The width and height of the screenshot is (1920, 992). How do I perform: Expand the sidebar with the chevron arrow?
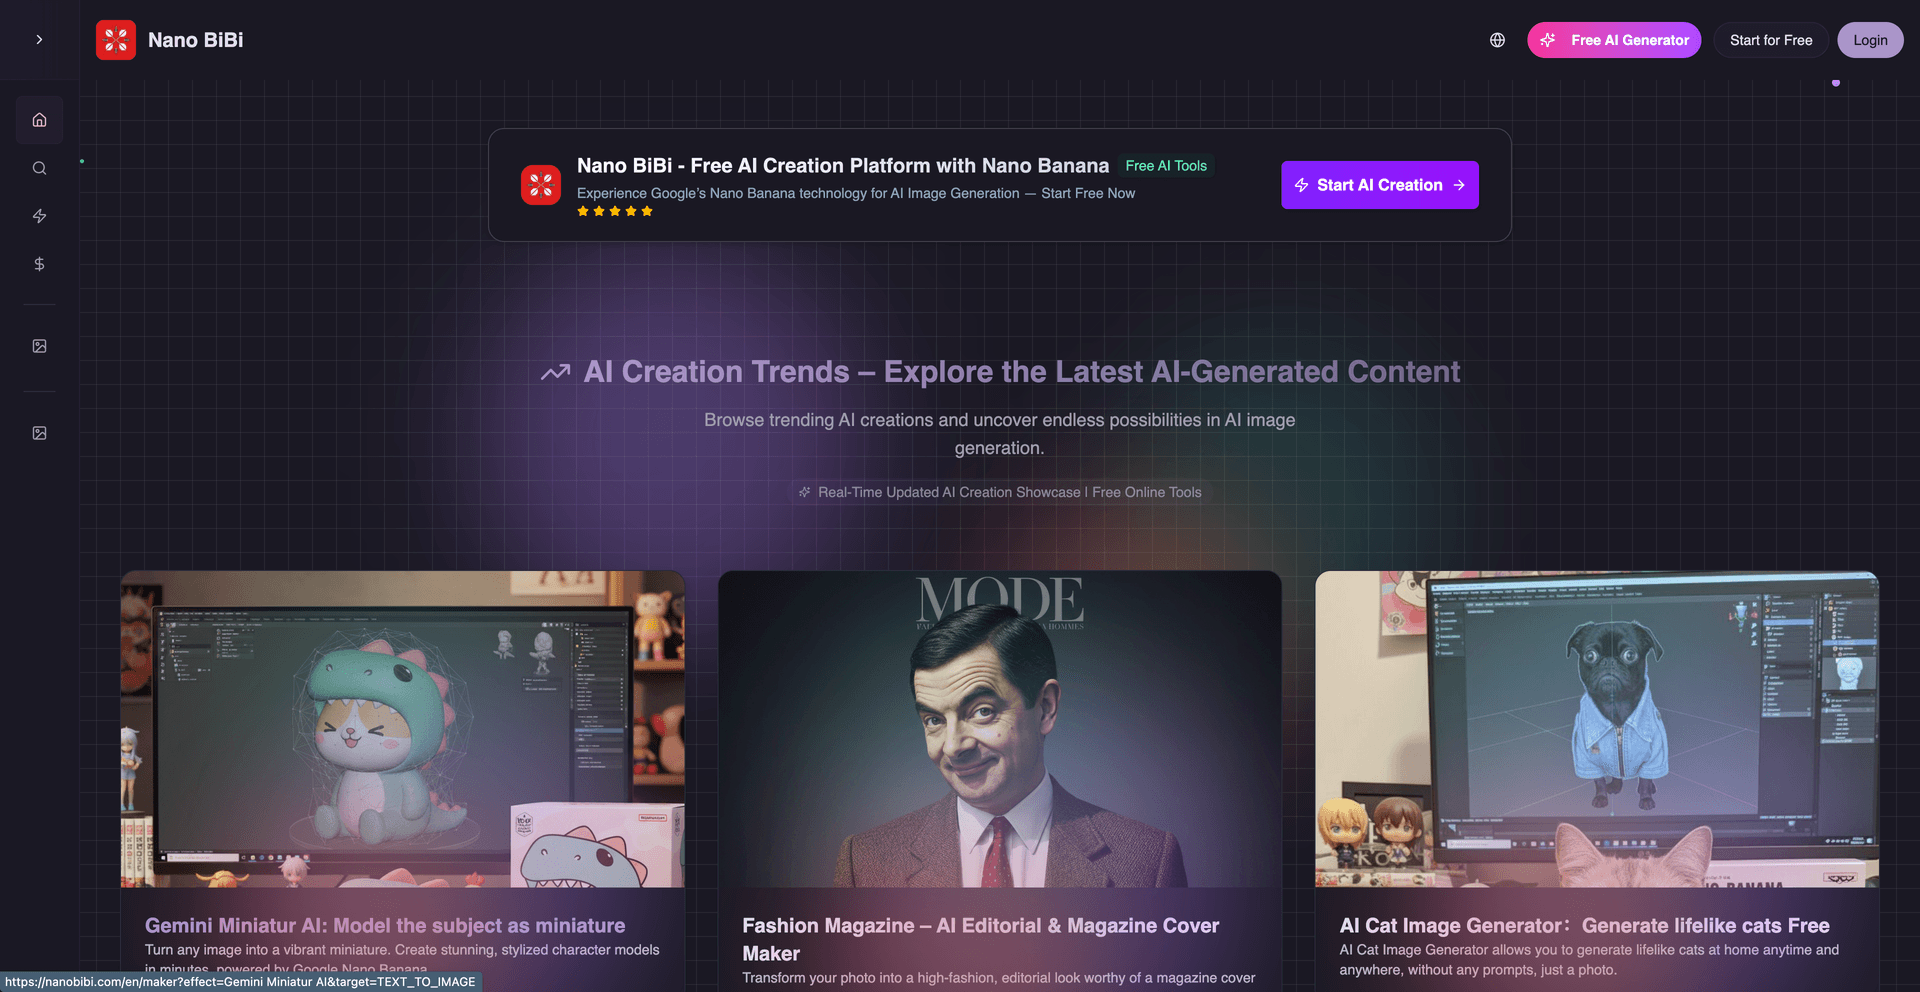coord(39,40)
